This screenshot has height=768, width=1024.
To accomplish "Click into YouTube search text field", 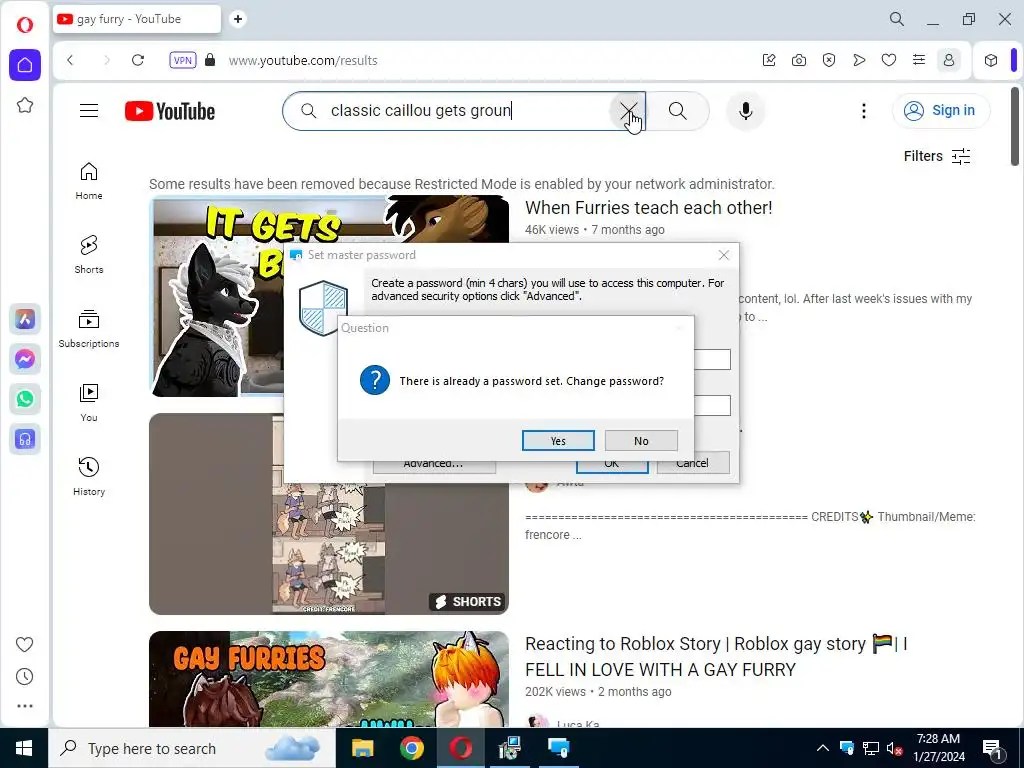I will tap(464, 111).
